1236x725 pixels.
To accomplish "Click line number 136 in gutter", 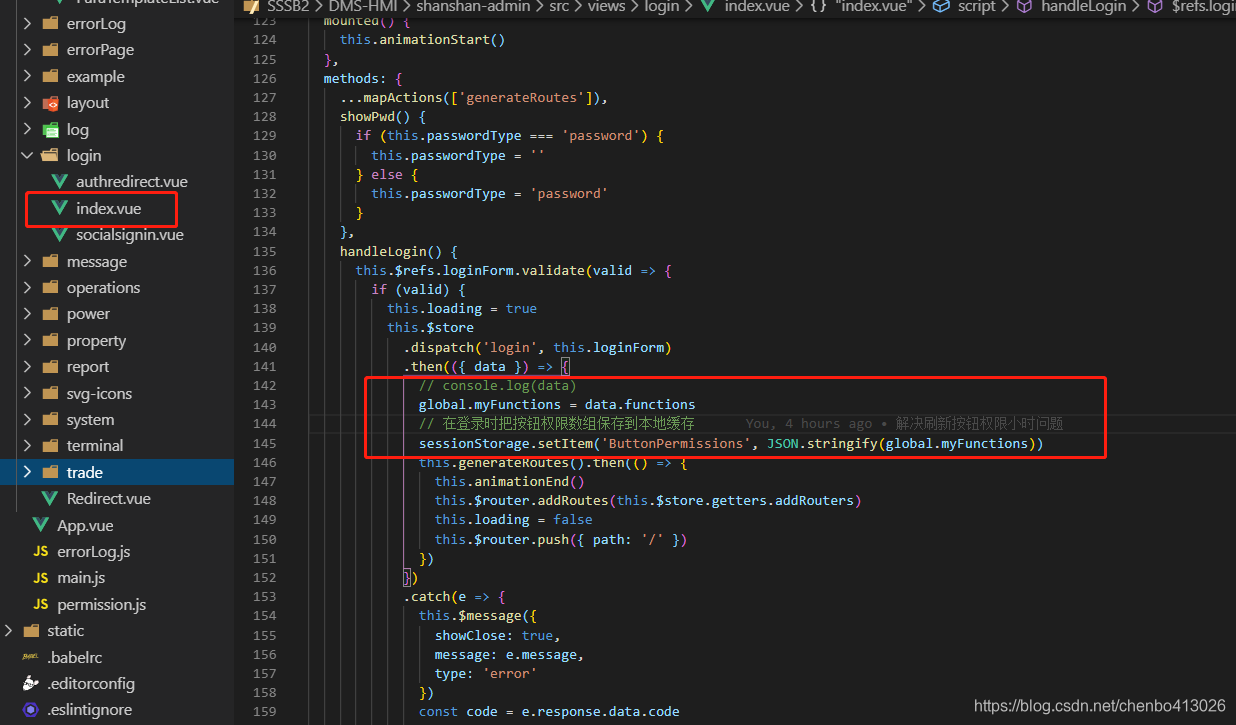I will pos(264,270).
